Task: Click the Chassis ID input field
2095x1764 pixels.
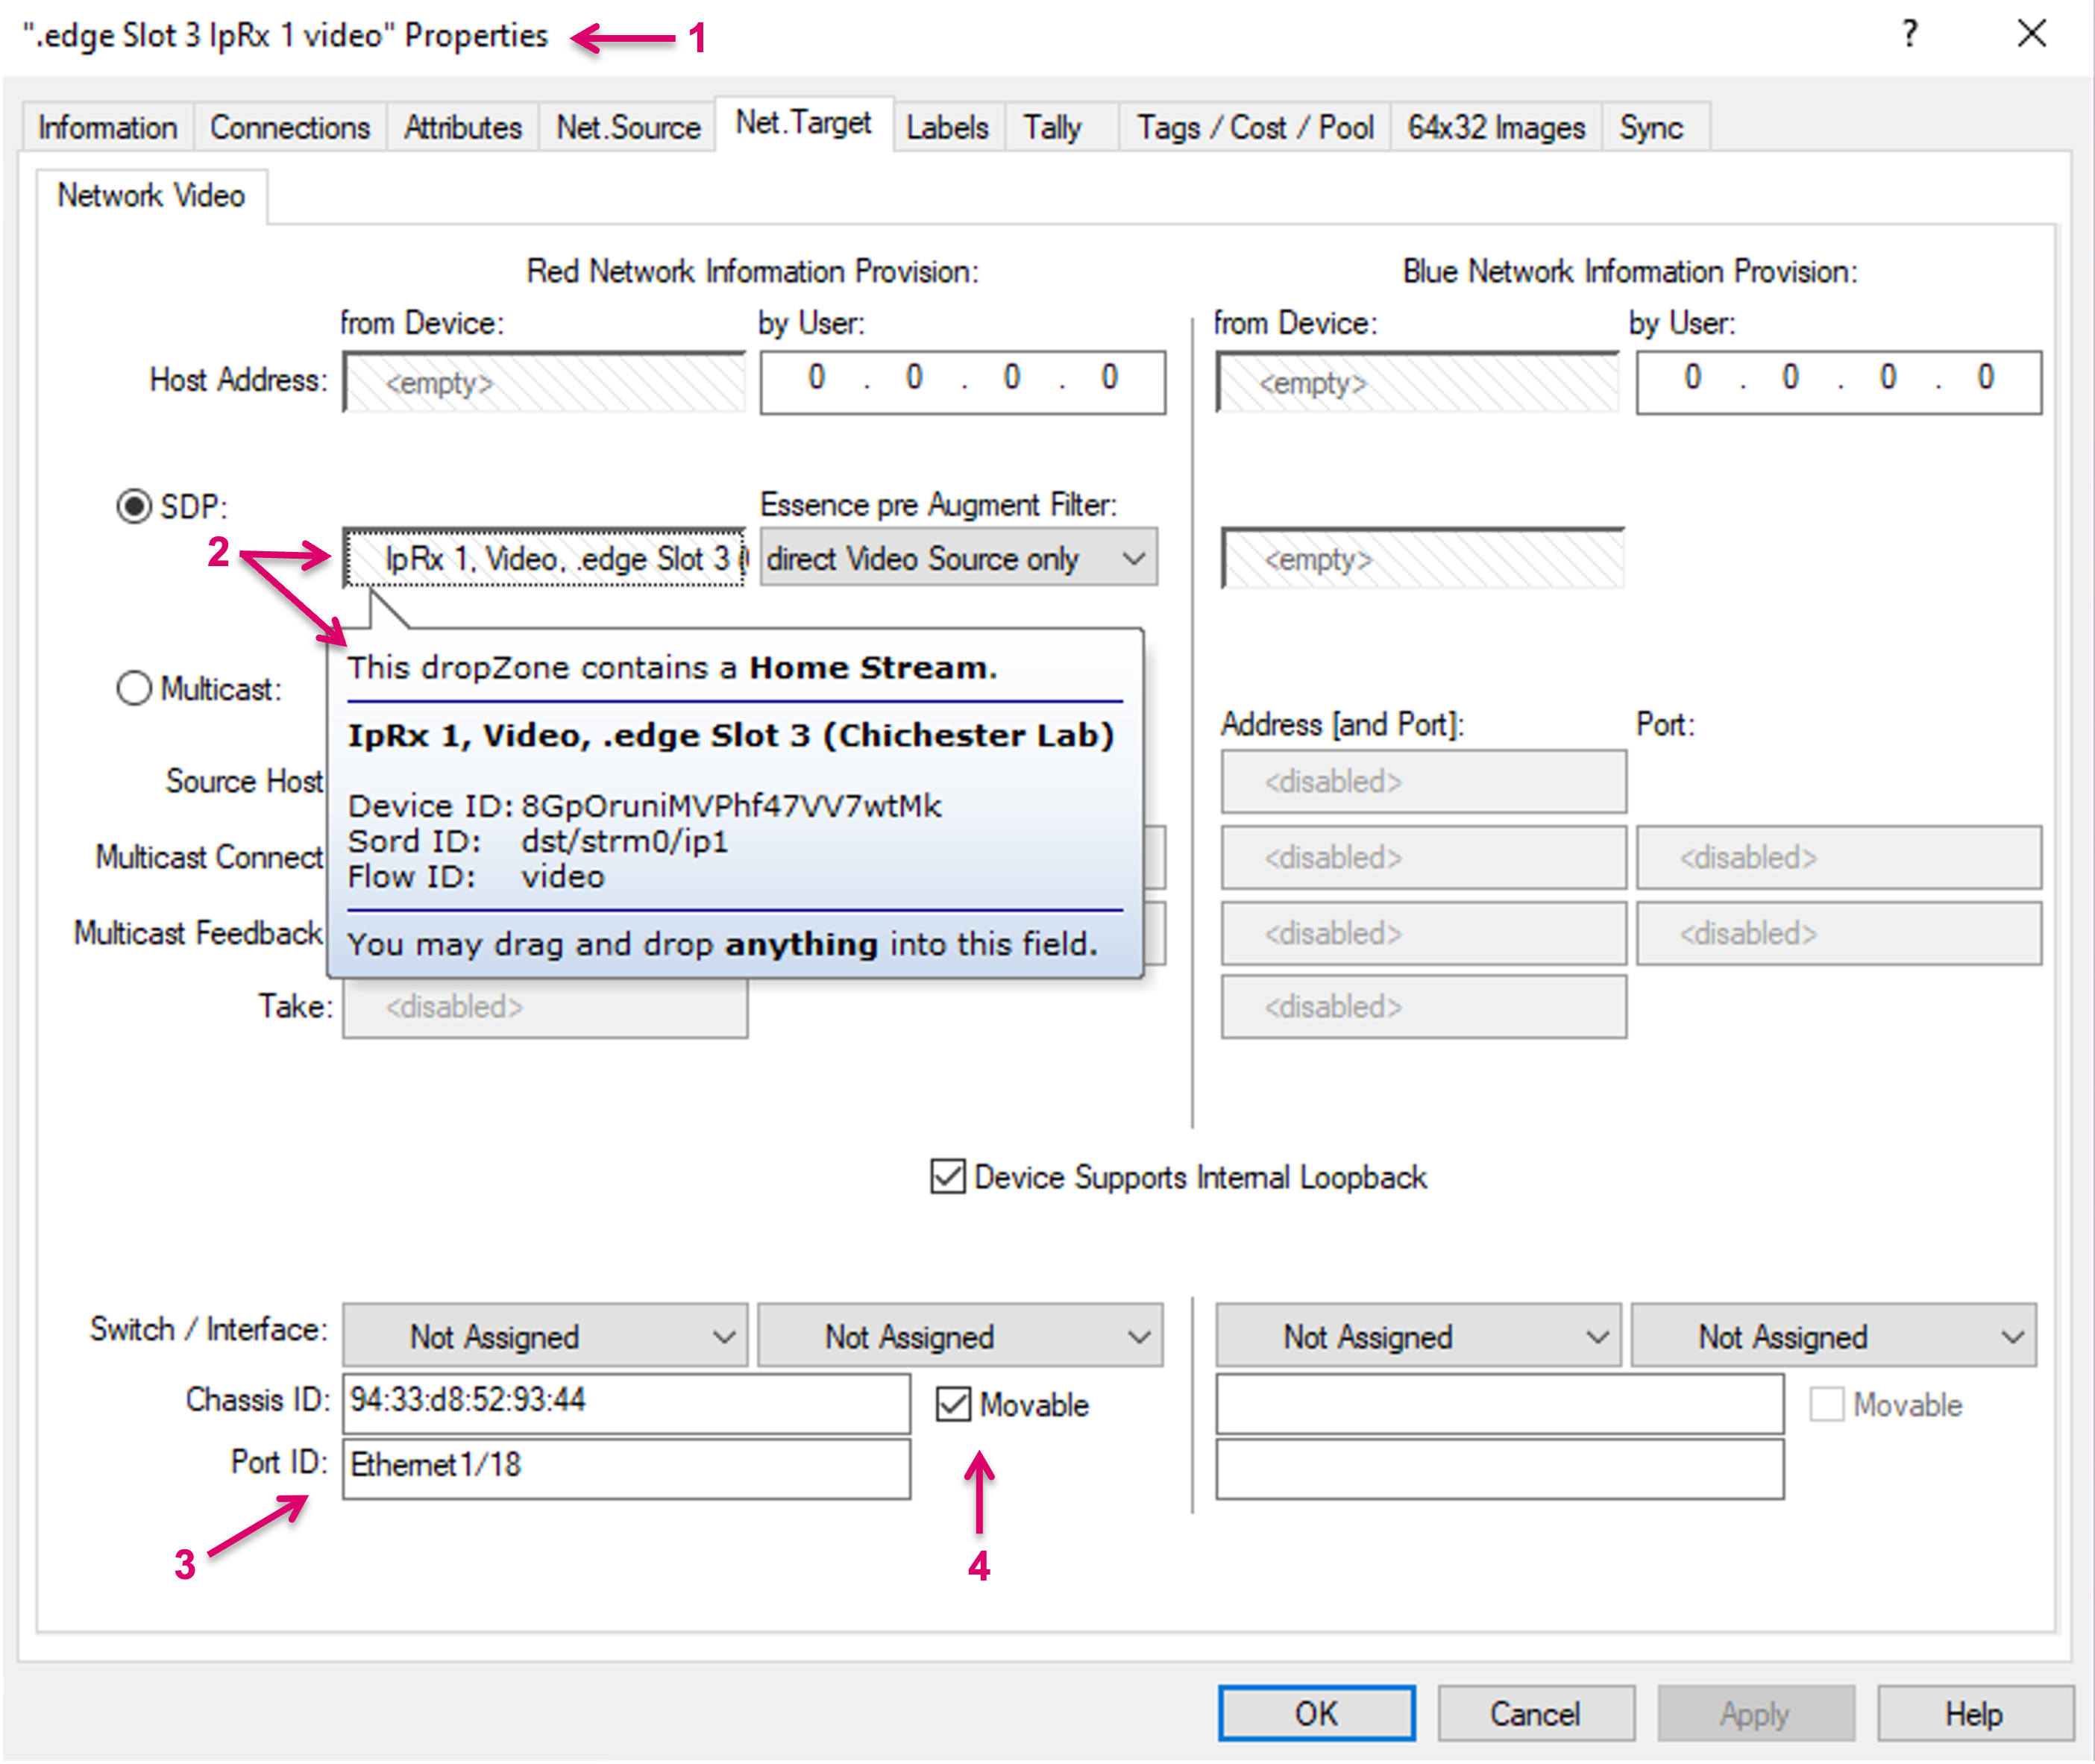Action: click(625, 1400)
